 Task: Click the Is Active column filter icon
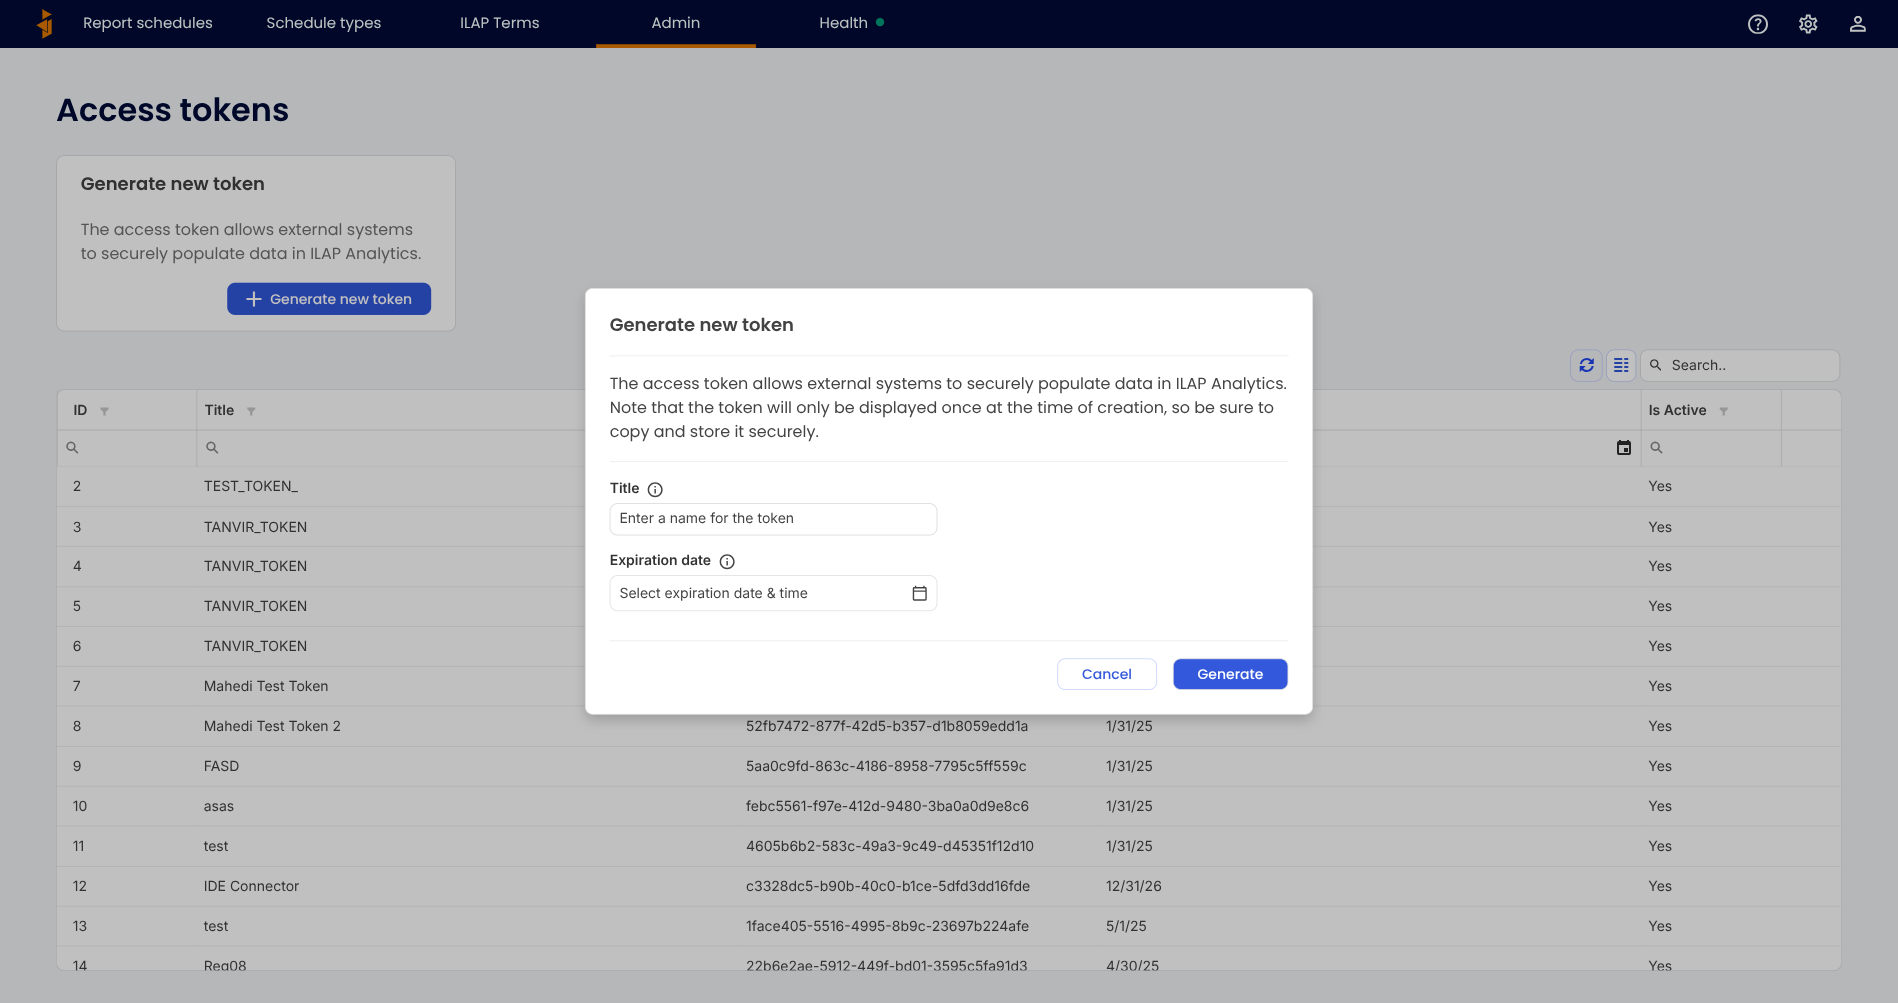[1723, 411]
